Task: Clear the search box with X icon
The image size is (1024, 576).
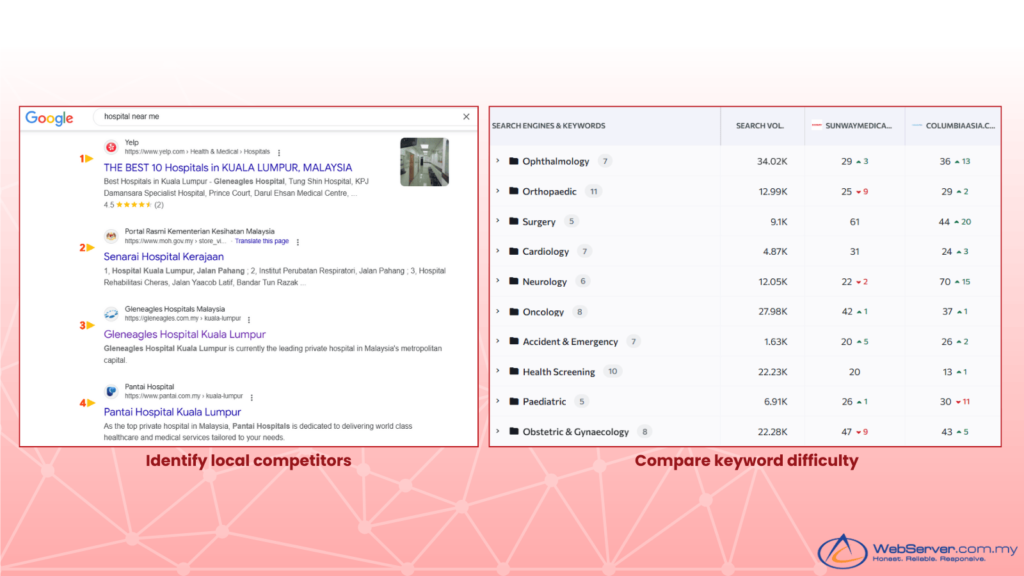Action: point(466,117)
